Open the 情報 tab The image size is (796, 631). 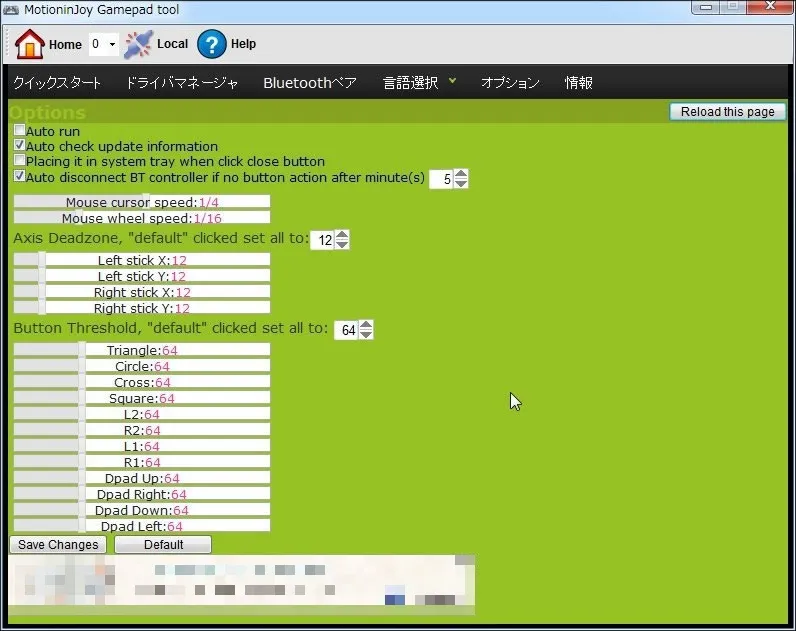tap(578, 82)
